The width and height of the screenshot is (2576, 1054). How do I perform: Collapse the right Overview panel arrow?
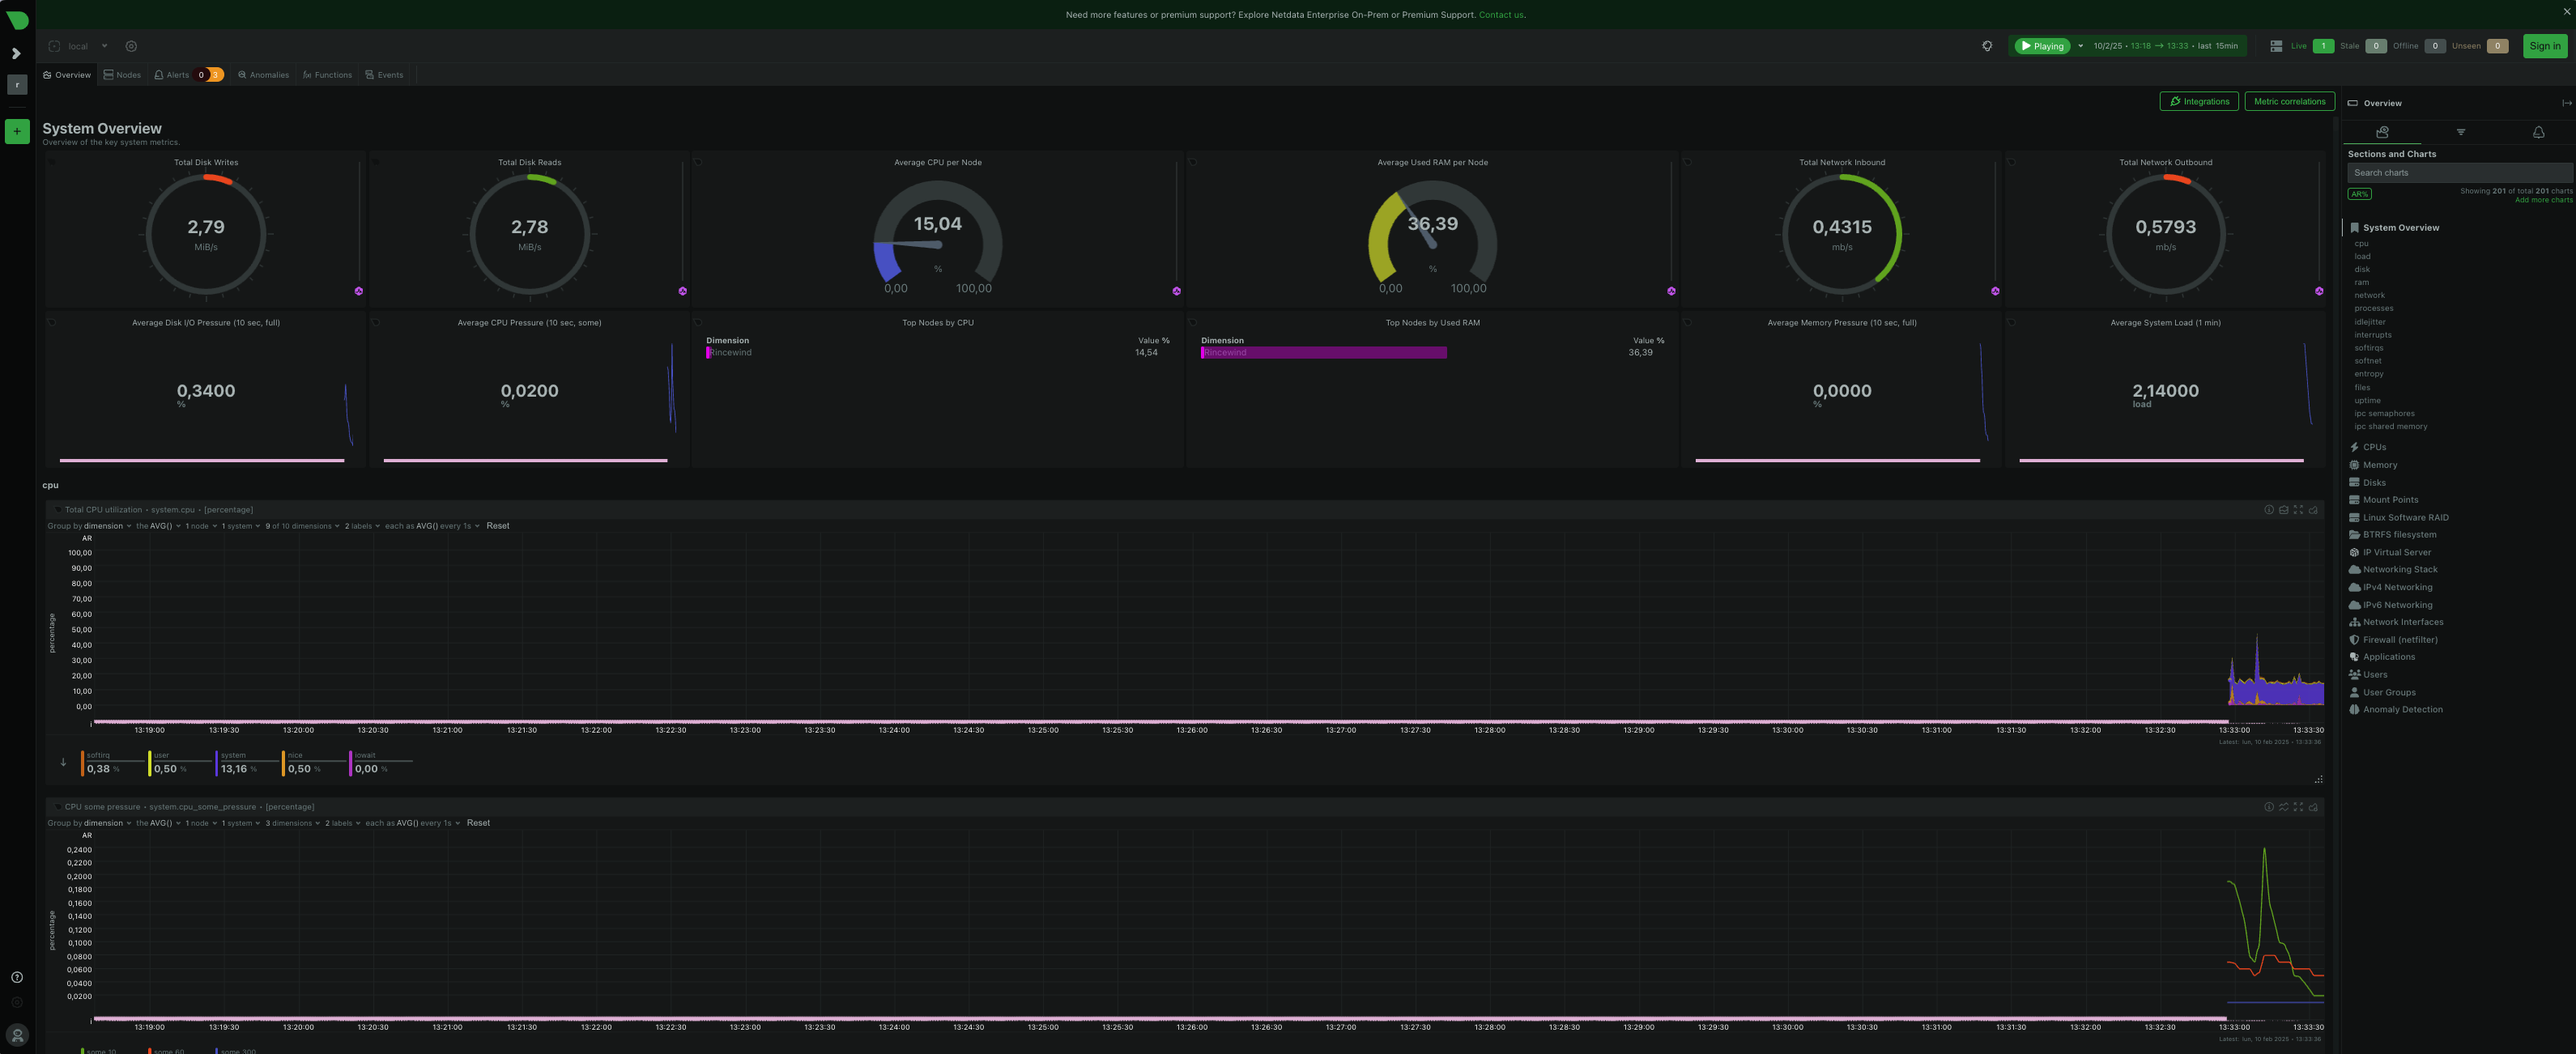pyautogui.click(x=2566, y=103)
